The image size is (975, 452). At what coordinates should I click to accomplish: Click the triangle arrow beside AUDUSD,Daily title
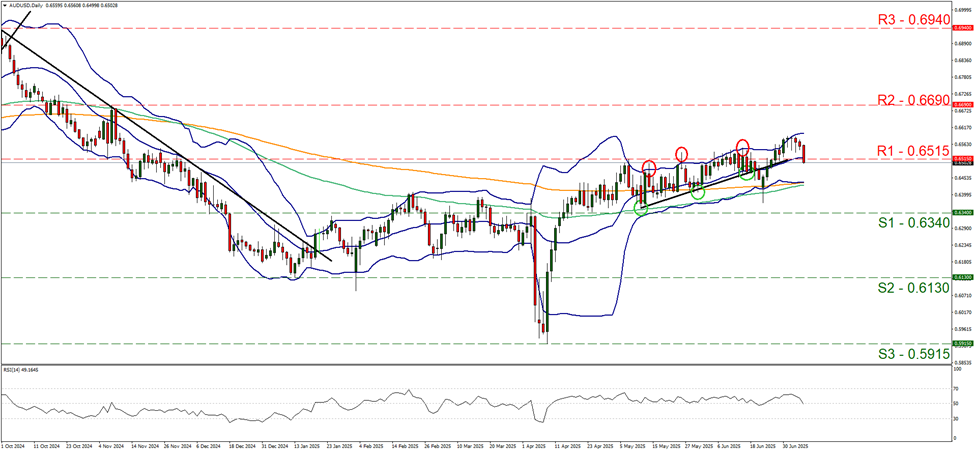pyautogui.click(x=5, y=5)
